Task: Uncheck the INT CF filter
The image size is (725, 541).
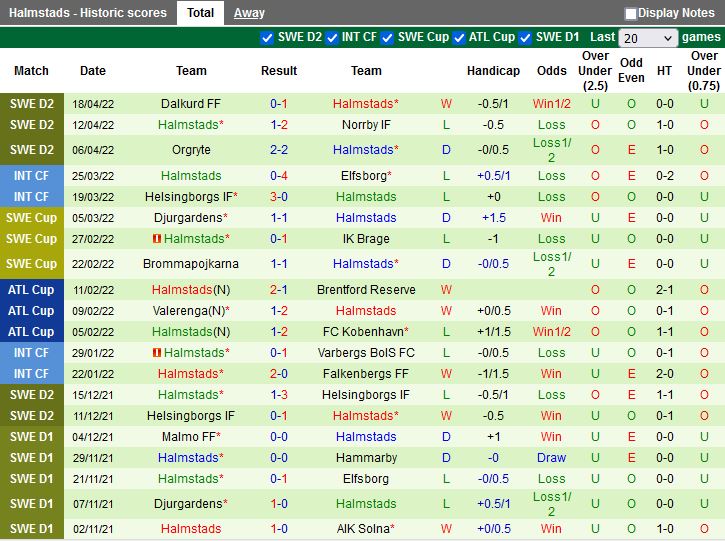Action: pyautogui.click(x=332, y=38)
